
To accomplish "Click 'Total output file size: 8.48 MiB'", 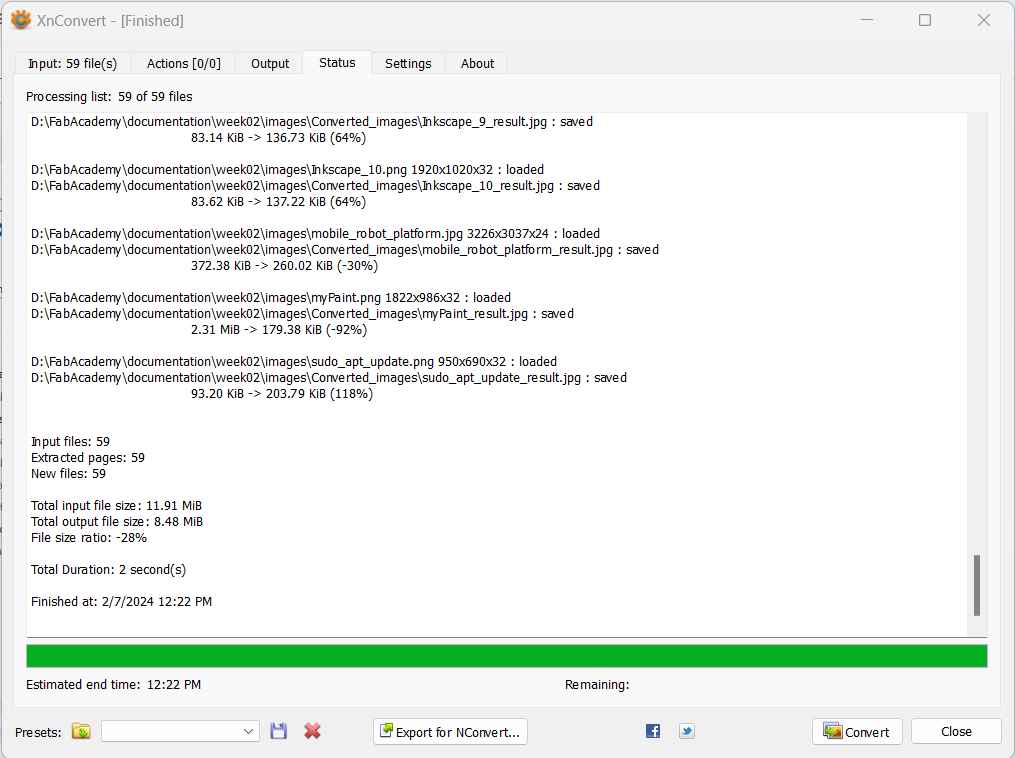I will pyautogui.click(x=117, y=522).
